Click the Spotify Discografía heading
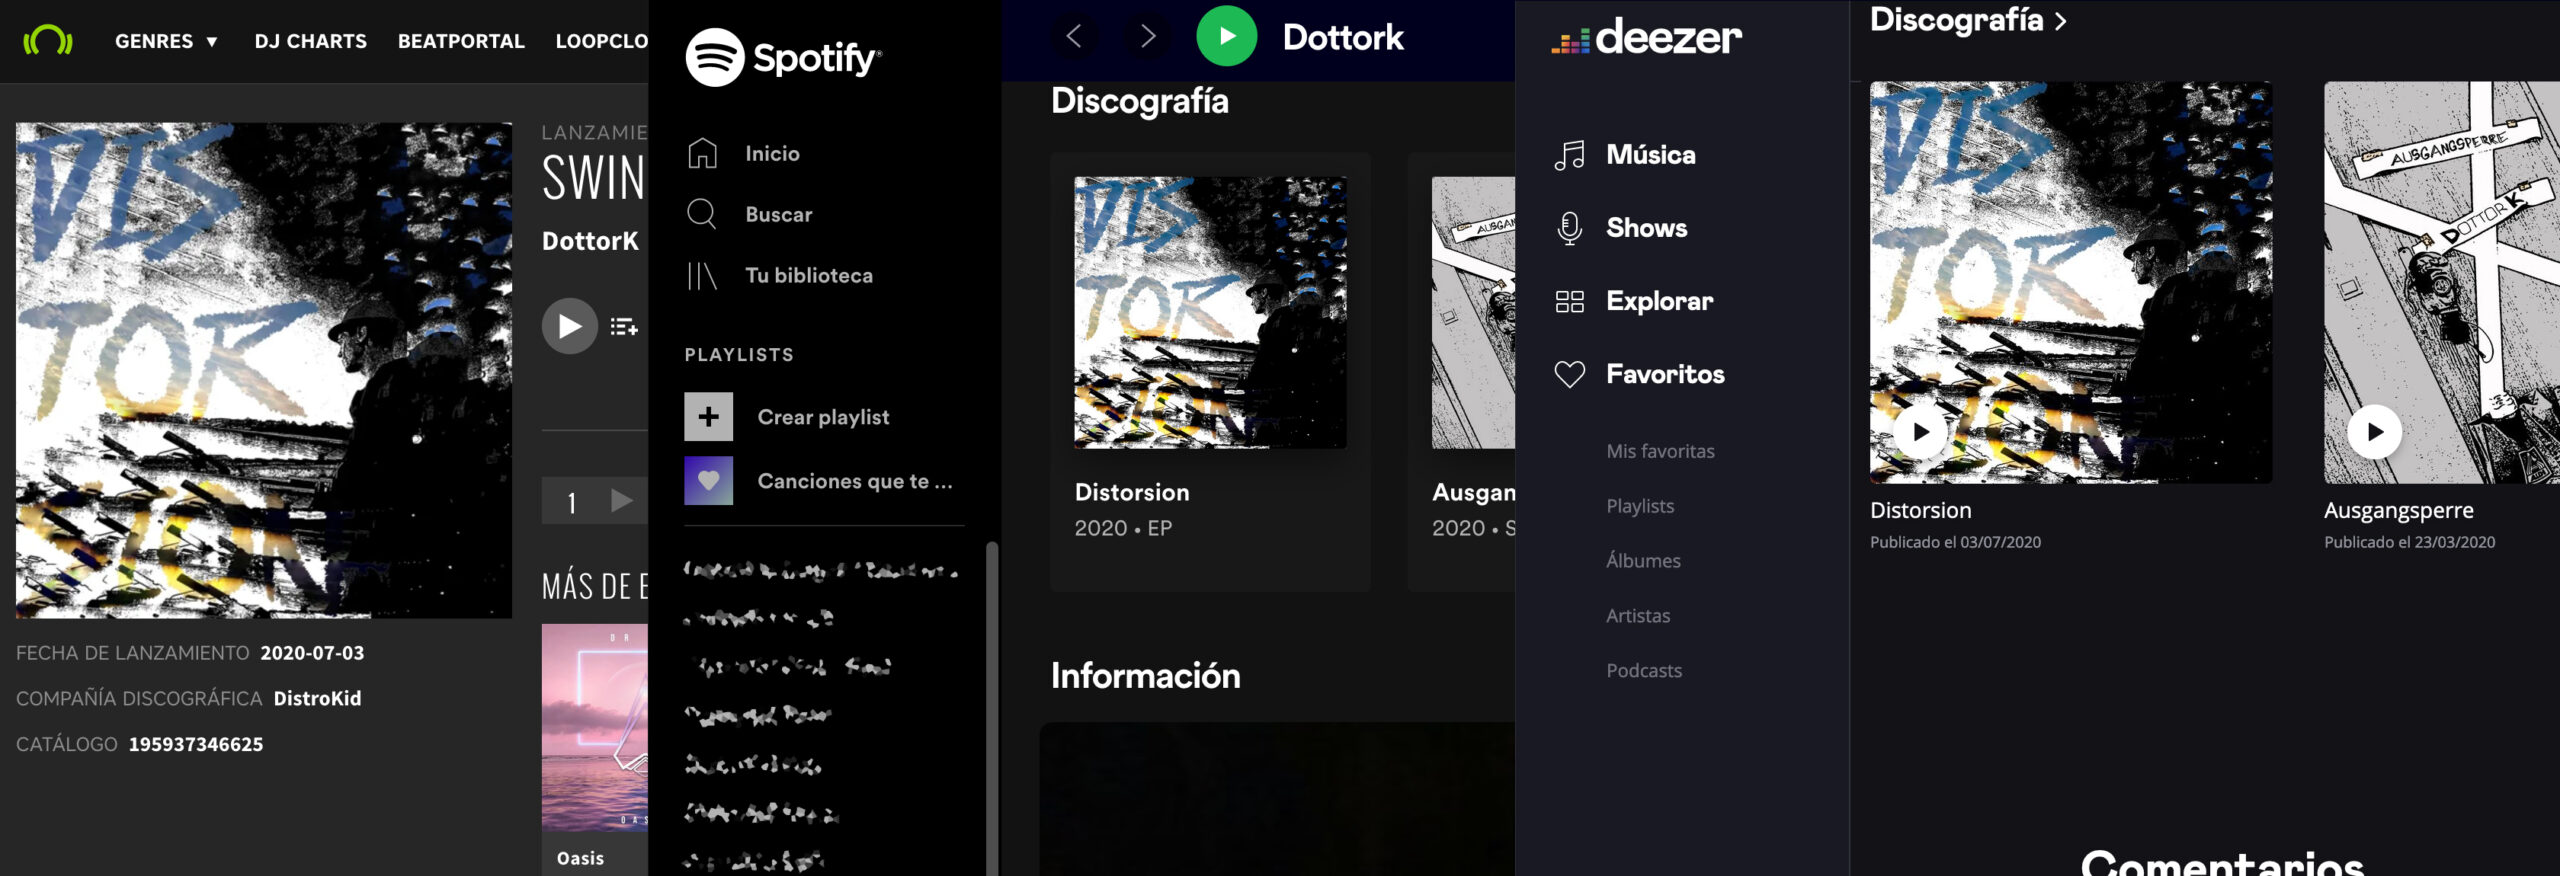The image size is (2560, 876). [1140, 101]
